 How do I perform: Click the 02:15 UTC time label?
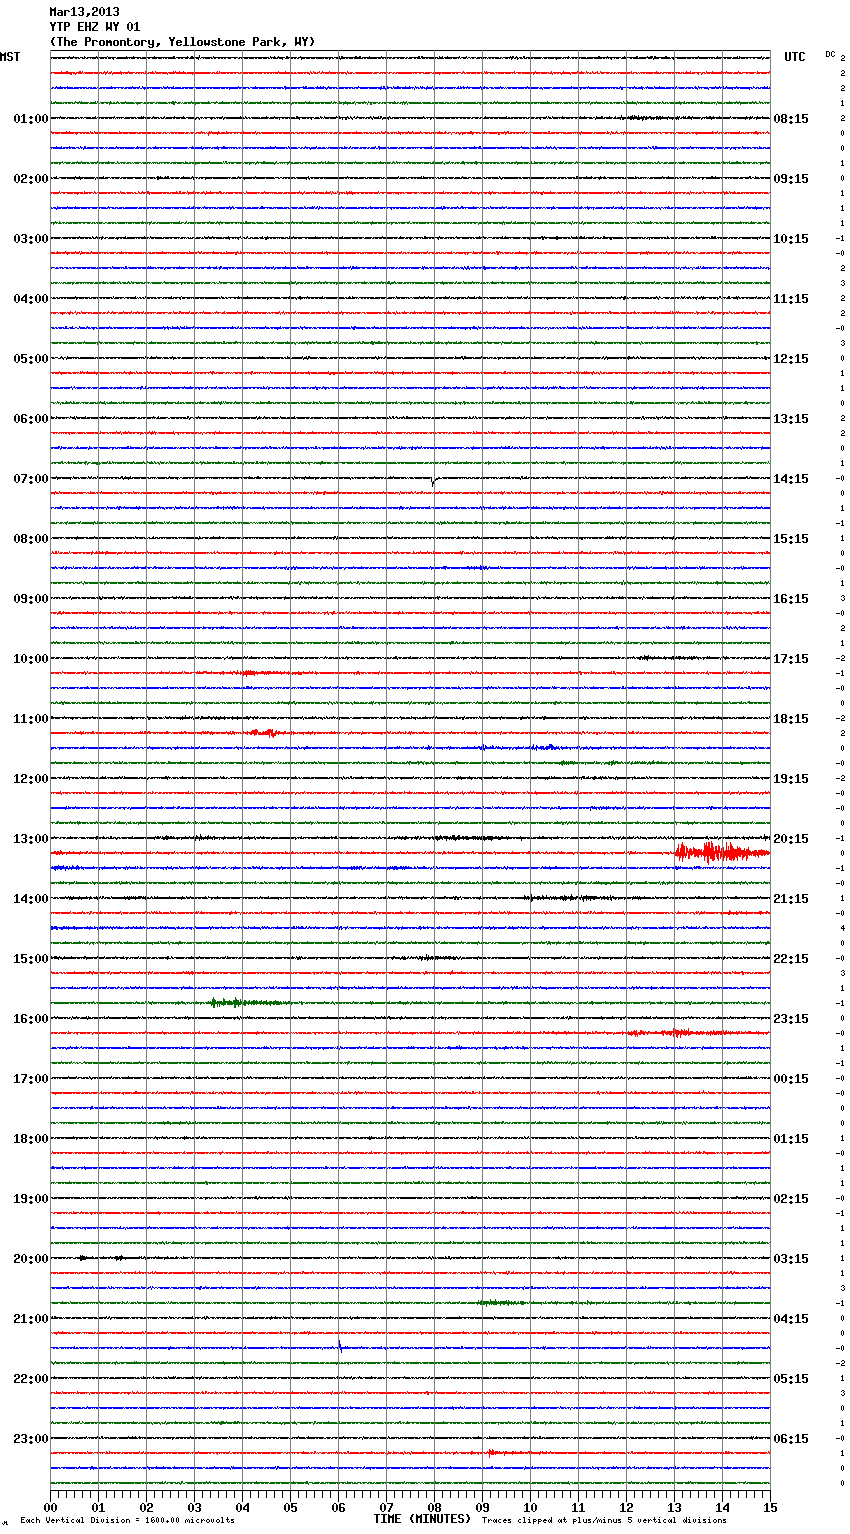tap(791, 1199)
